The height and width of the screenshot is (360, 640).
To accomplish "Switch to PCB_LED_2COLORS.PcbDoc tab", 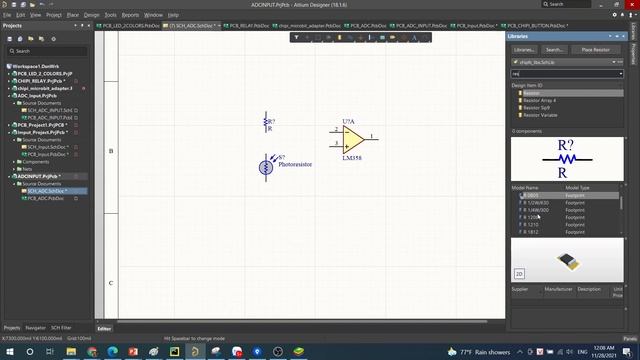I will pos(128,25).
